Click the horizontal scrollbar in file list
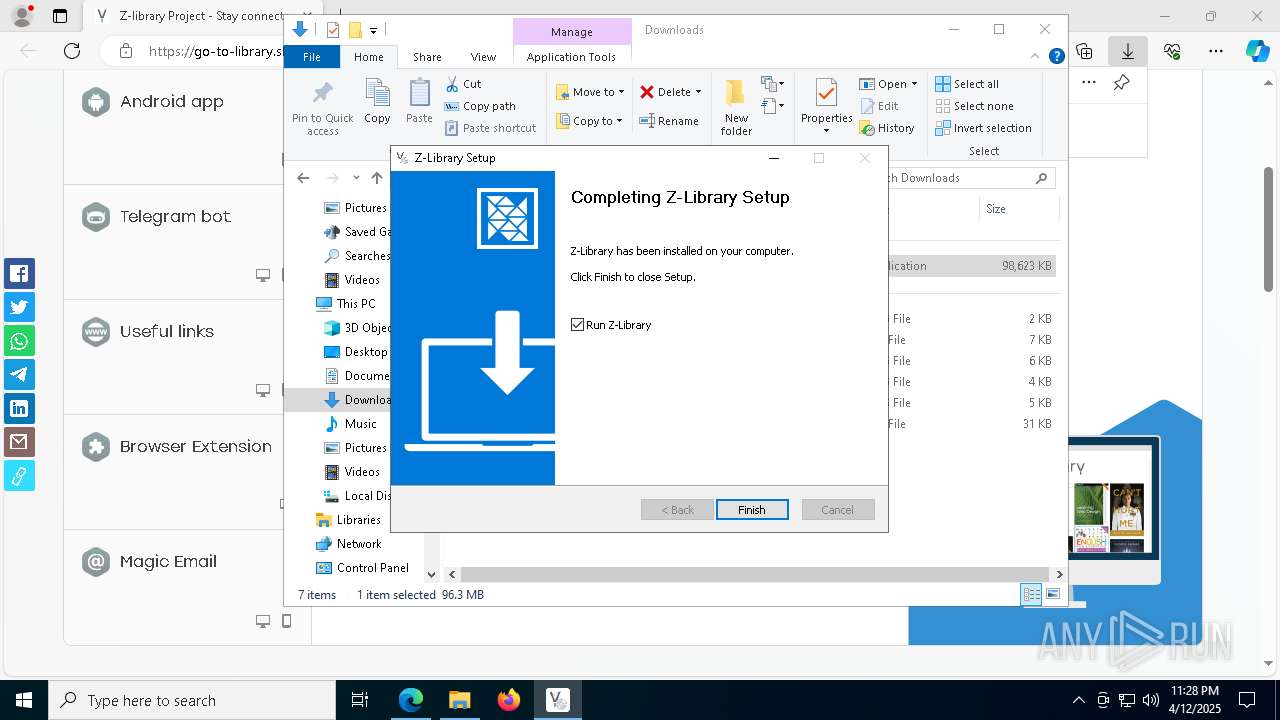The image size is (1280, 720). pyautogui.click(x=756, y=574)
